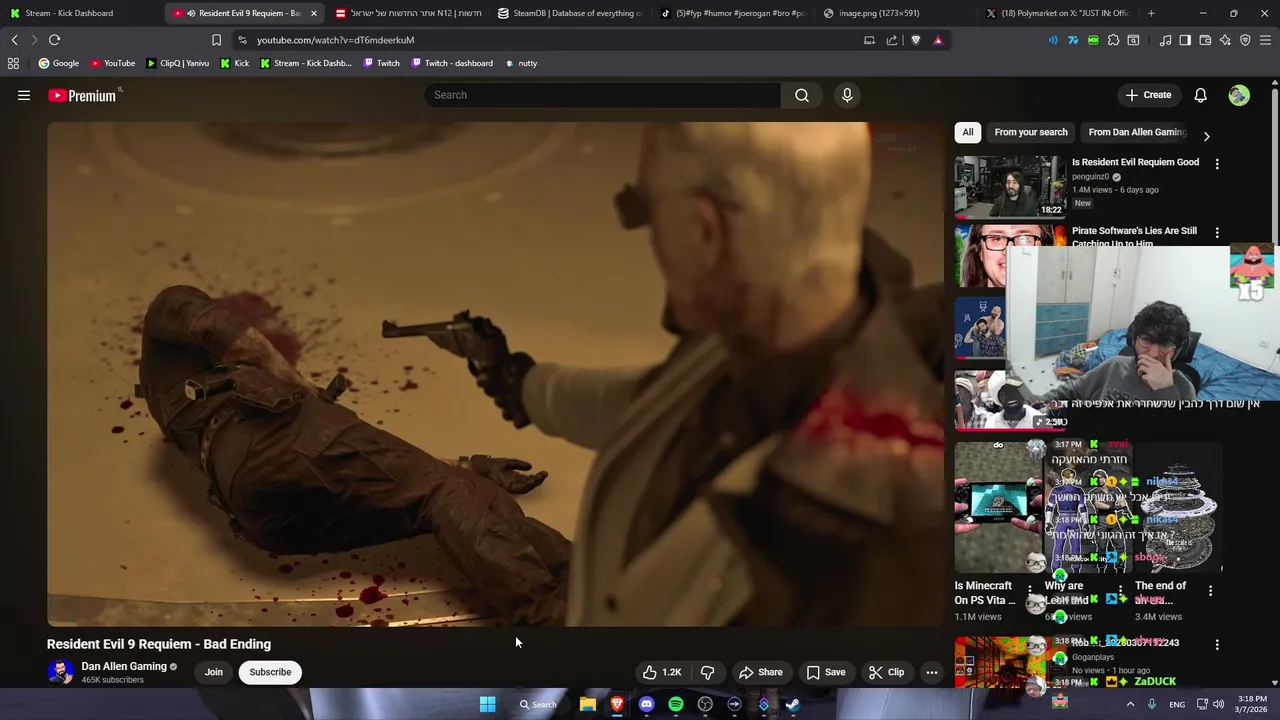Dislike the video with thumbs down
Viewport: 1280px width, 720px height.
point(707,672)
